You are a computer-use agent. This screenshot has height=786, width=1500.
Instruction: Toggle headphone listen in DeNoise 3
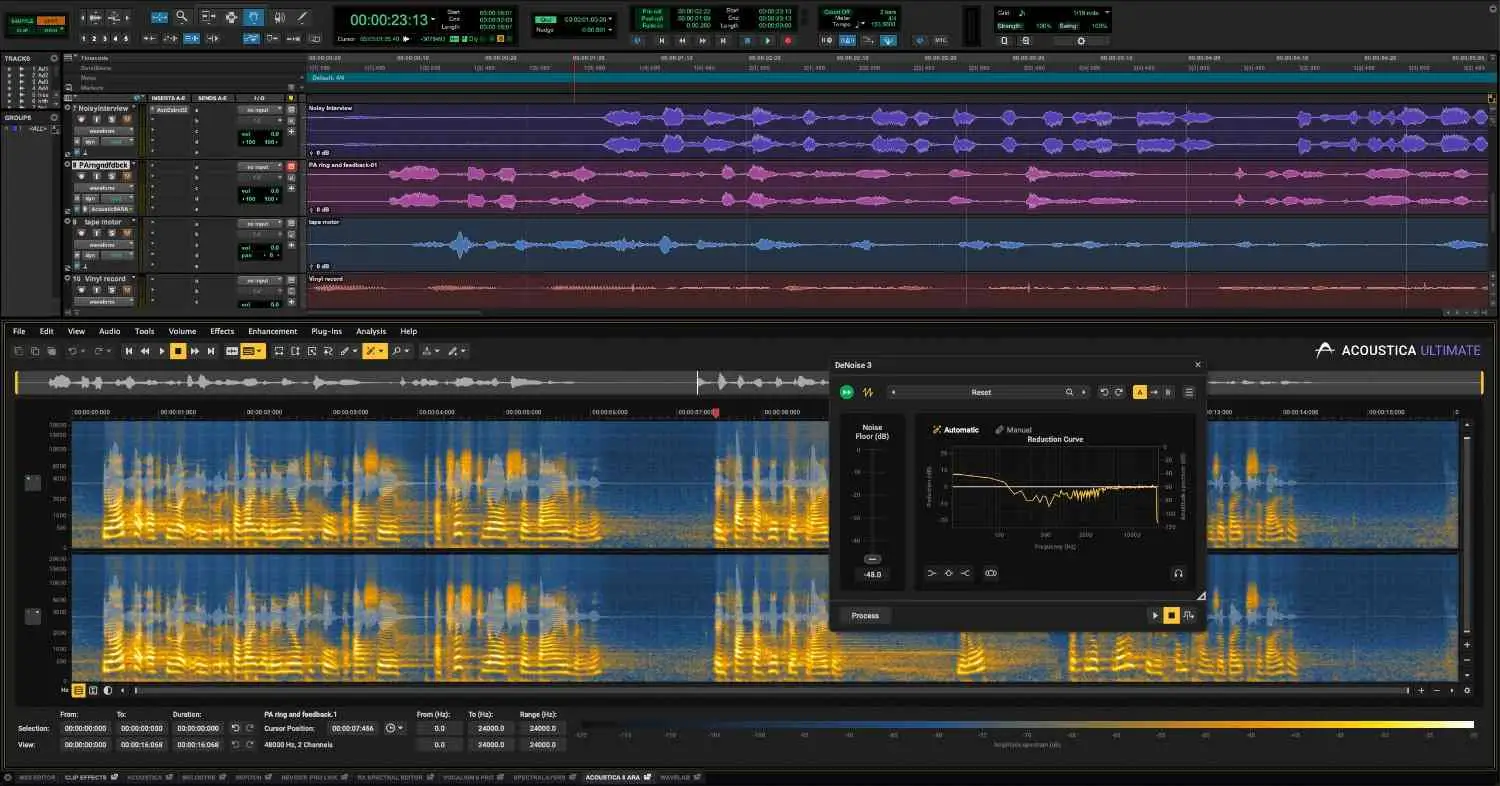(x=1178, y=574)
